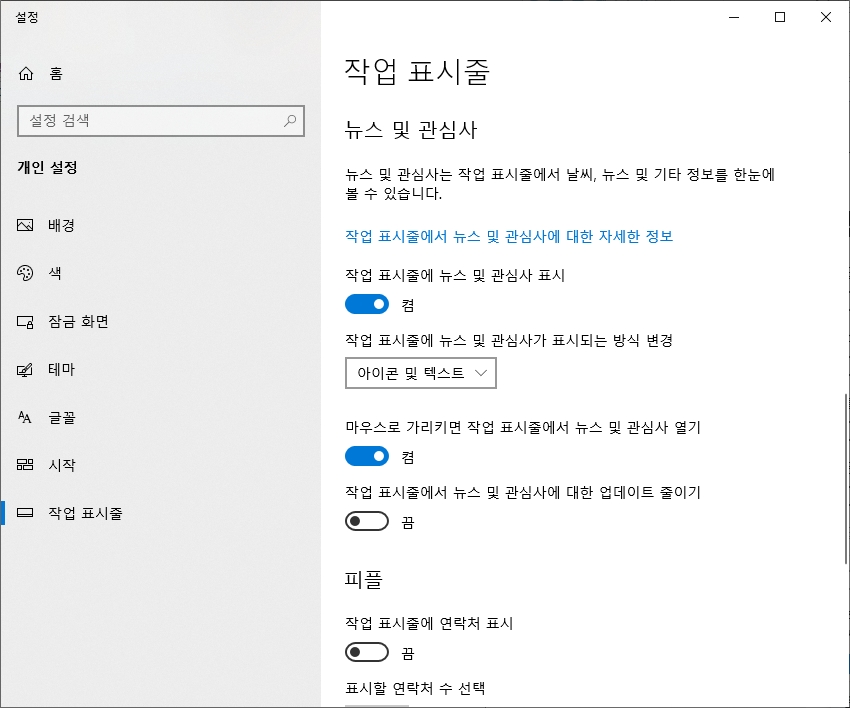Open the 표시할 연락처 수 선택 dropdown
This screenshot has height=708, width=850.
pos(375,704)
